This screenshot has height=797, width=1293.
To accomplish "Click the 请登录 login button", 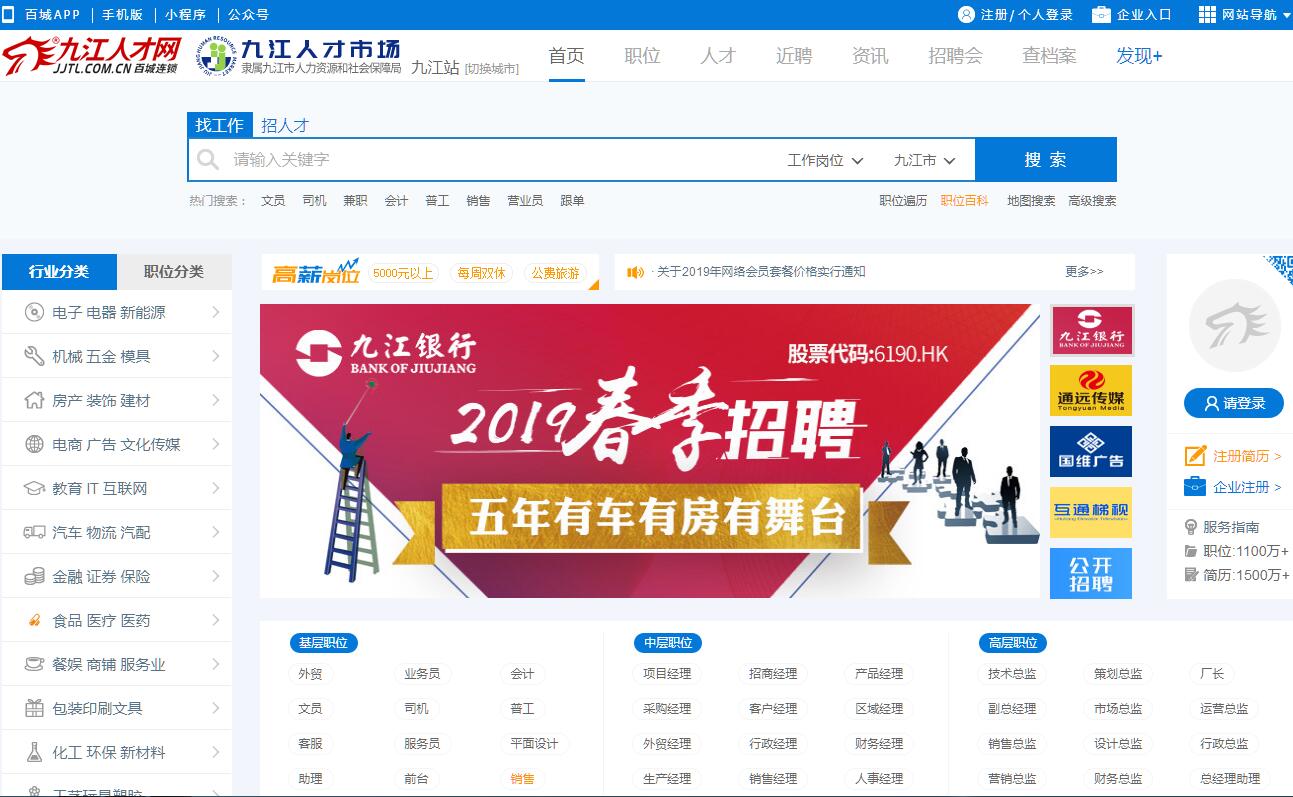I will (1234, 403).
